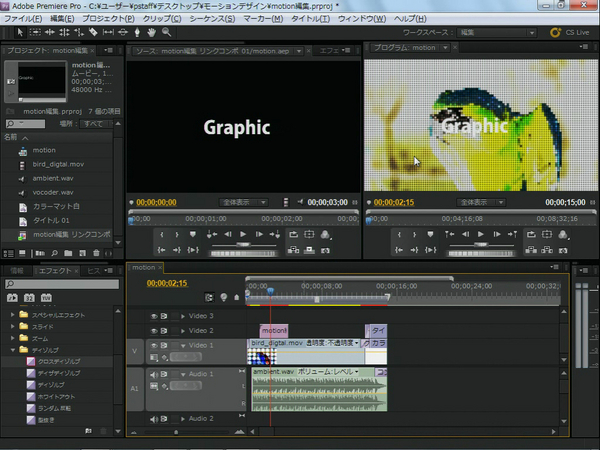Select the Razor tool in toolbar
The image size is (600, 450).
91,32
